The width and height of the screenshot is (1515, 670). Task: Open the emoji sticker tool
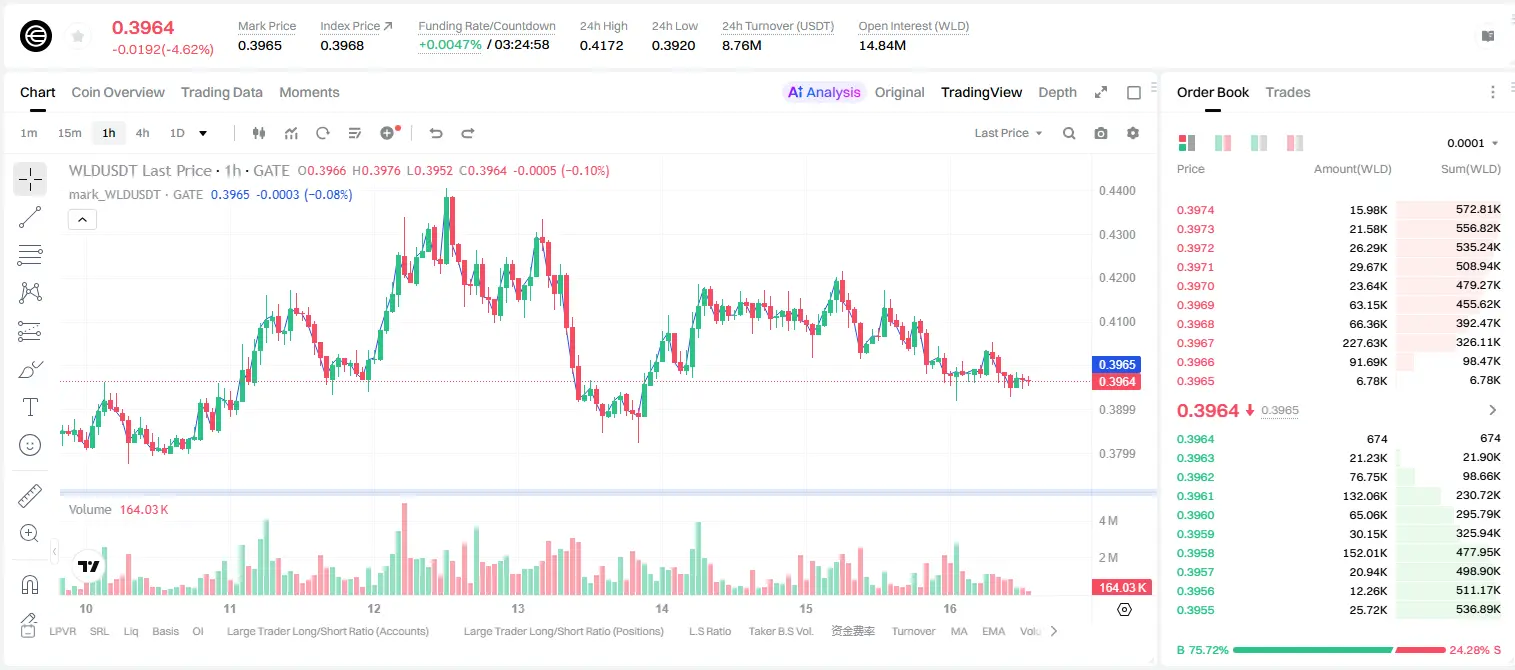[x=30, y=445]
